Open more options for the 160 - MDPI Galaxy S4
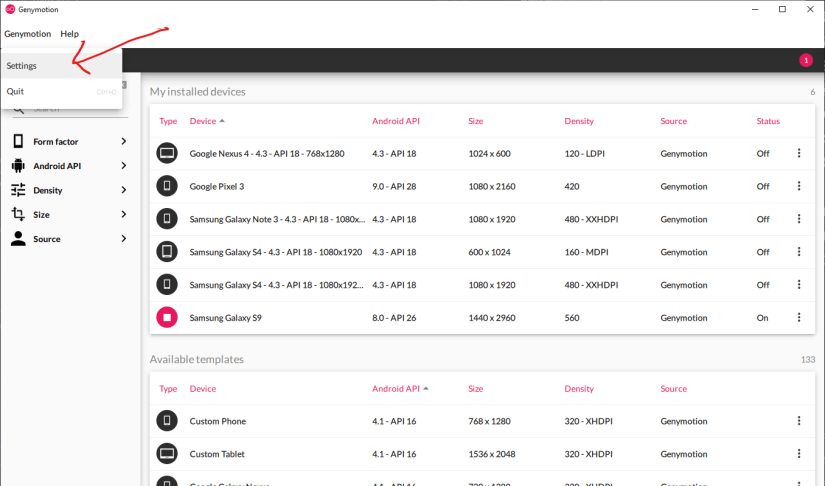 pos(799,252)
